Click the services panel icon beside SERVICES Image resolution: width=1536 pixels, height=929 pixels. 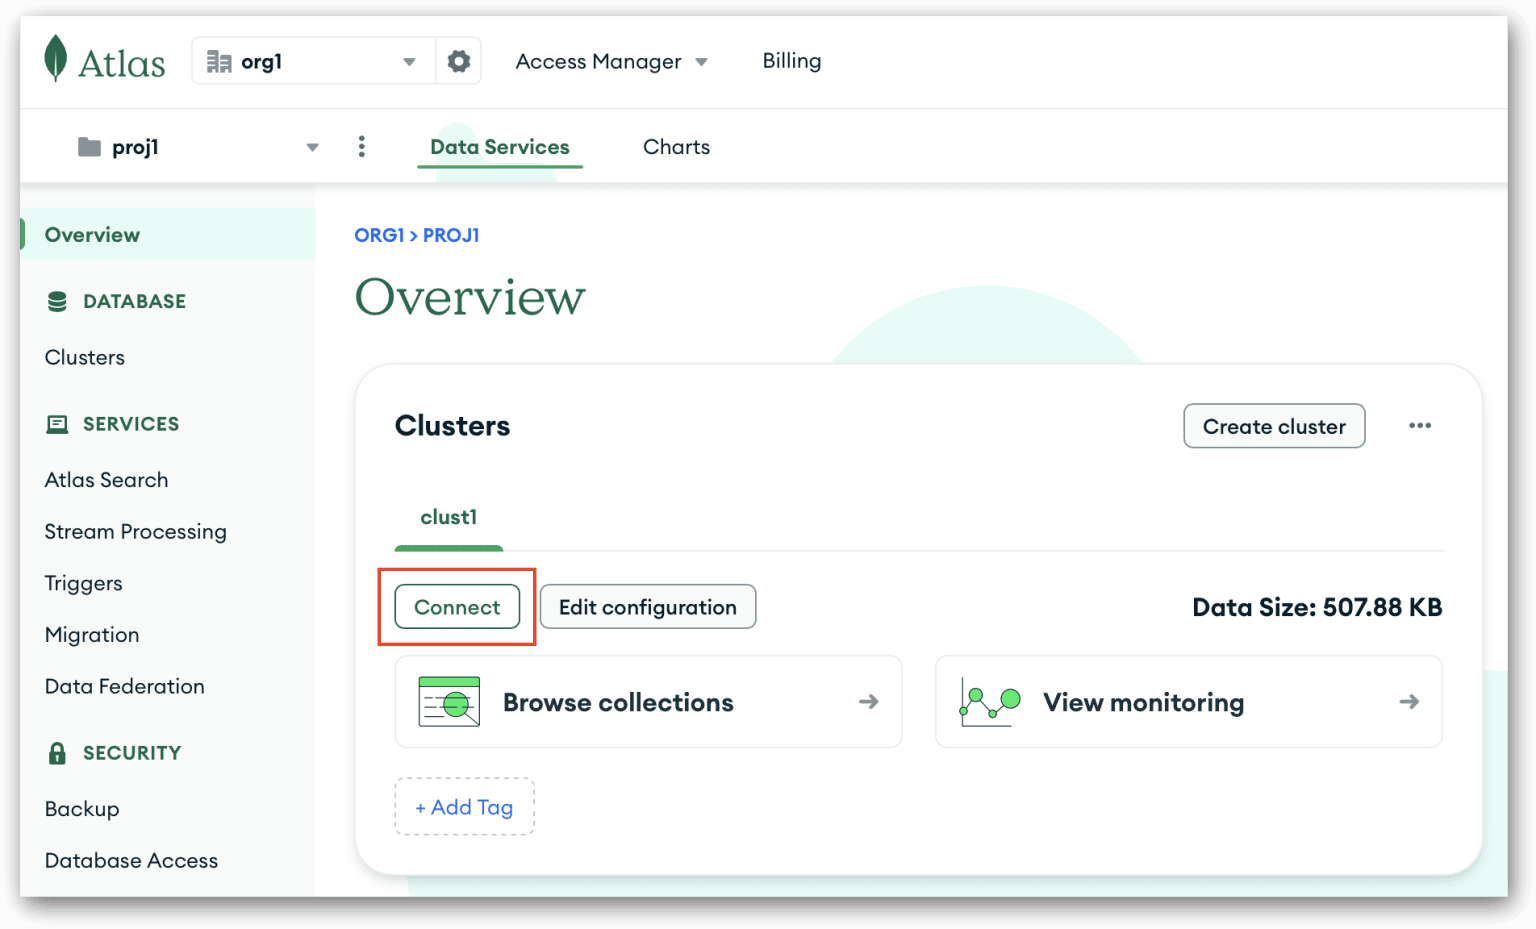pyautogui.click(x=57, y=423)
